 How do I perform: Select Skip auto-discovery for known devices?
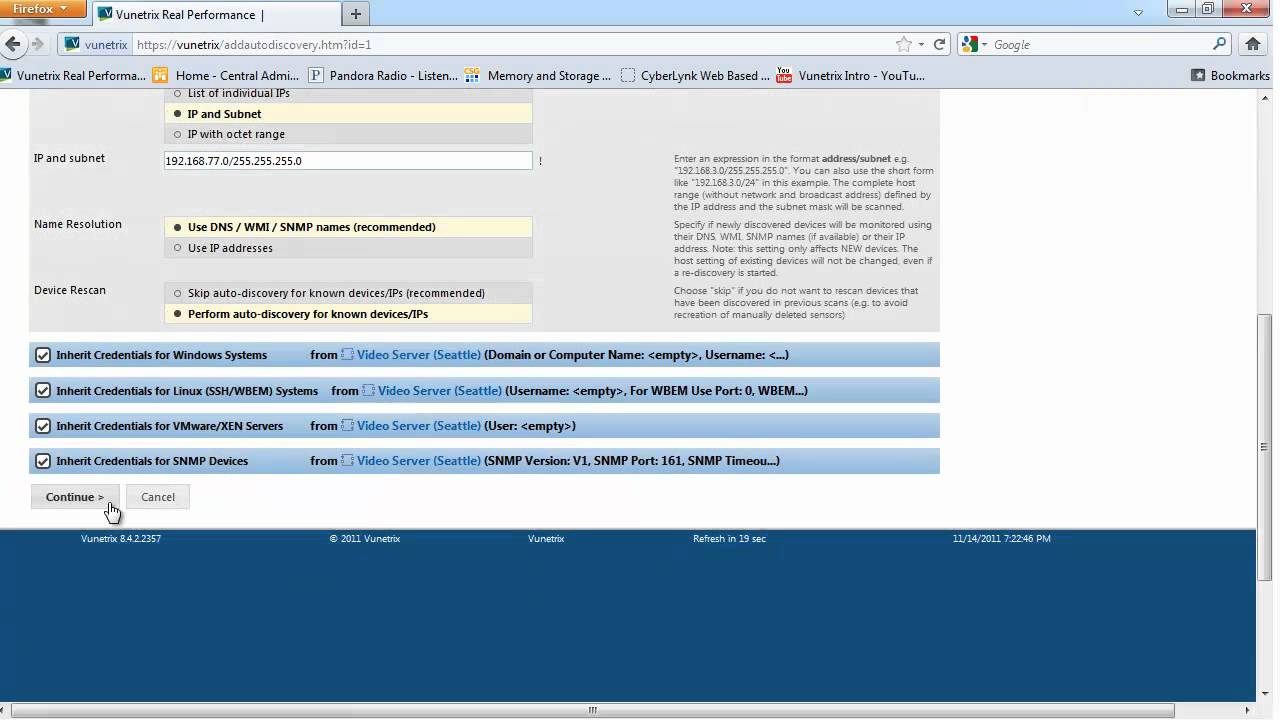pos(348,293)
